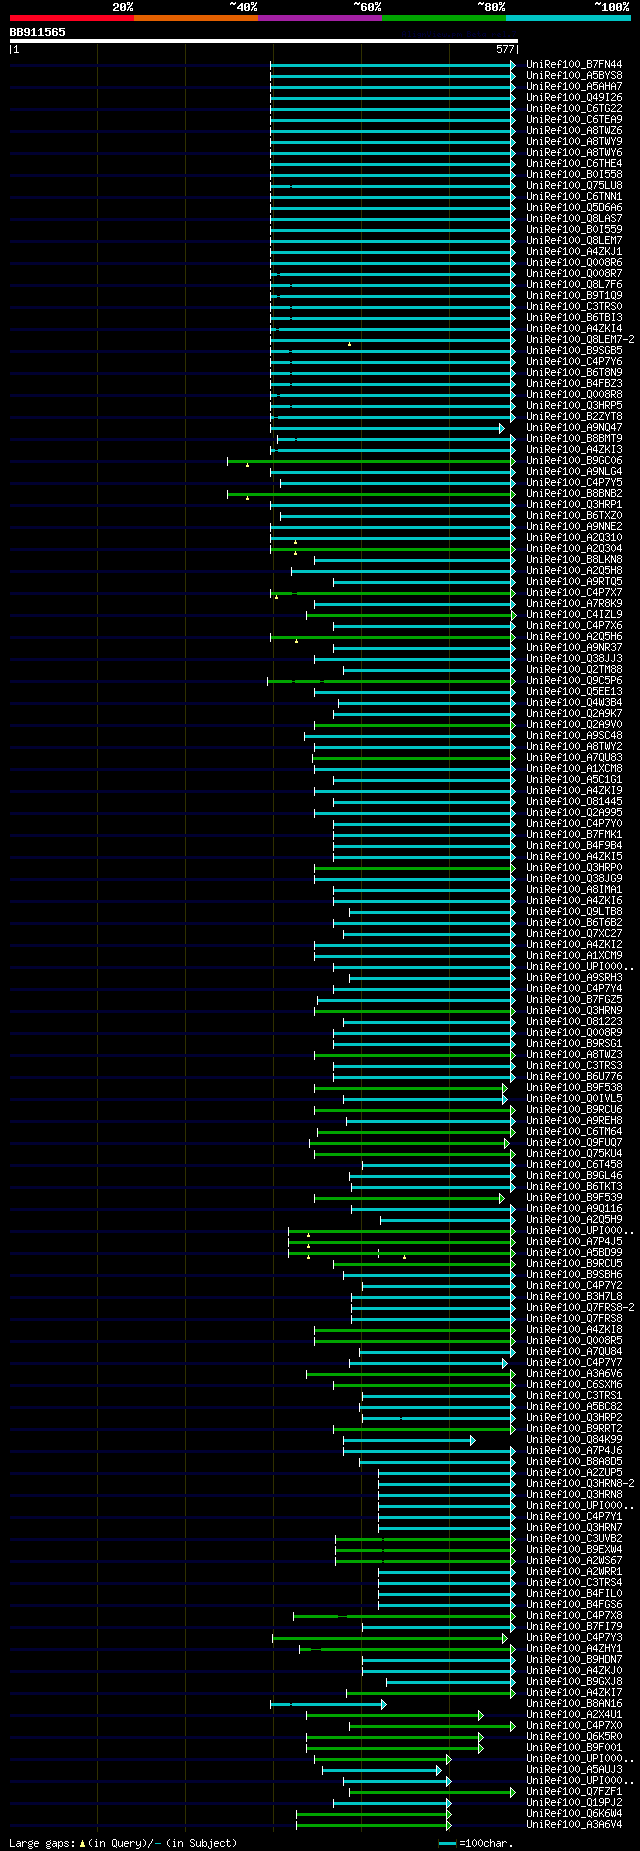
Task: Select hit label UniRef100_B4FIL0
Action: (574, 1594)
